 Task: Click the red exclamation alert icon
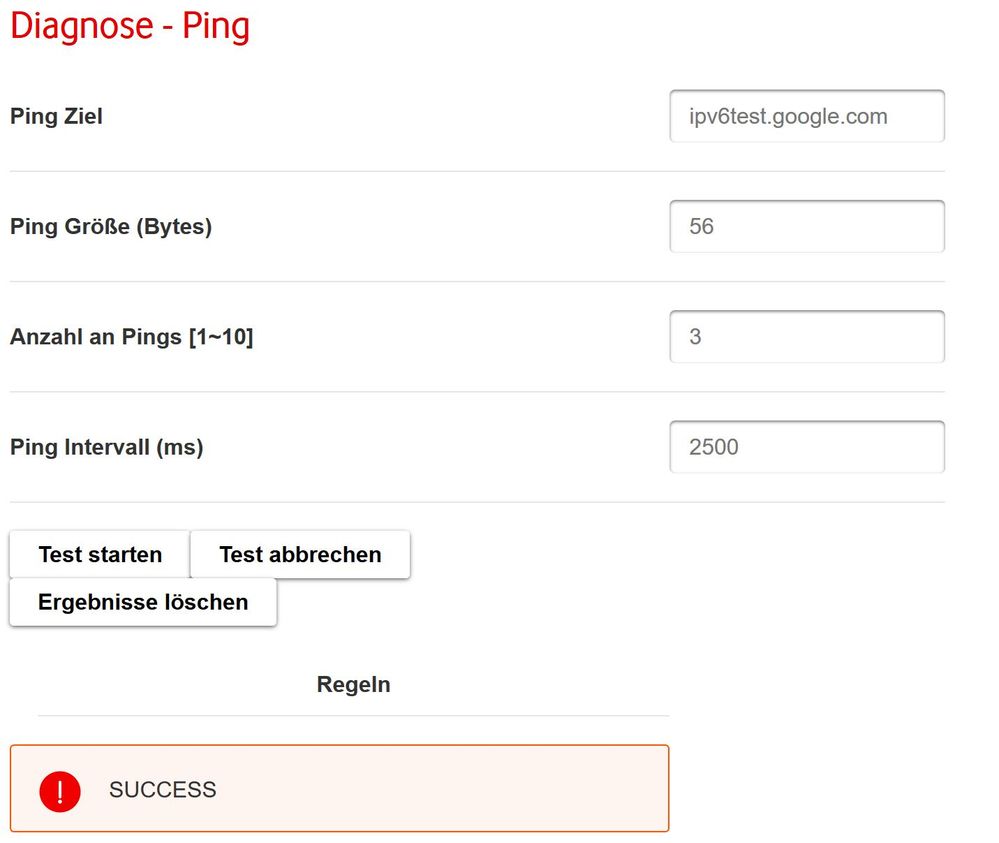coord(60,790)
